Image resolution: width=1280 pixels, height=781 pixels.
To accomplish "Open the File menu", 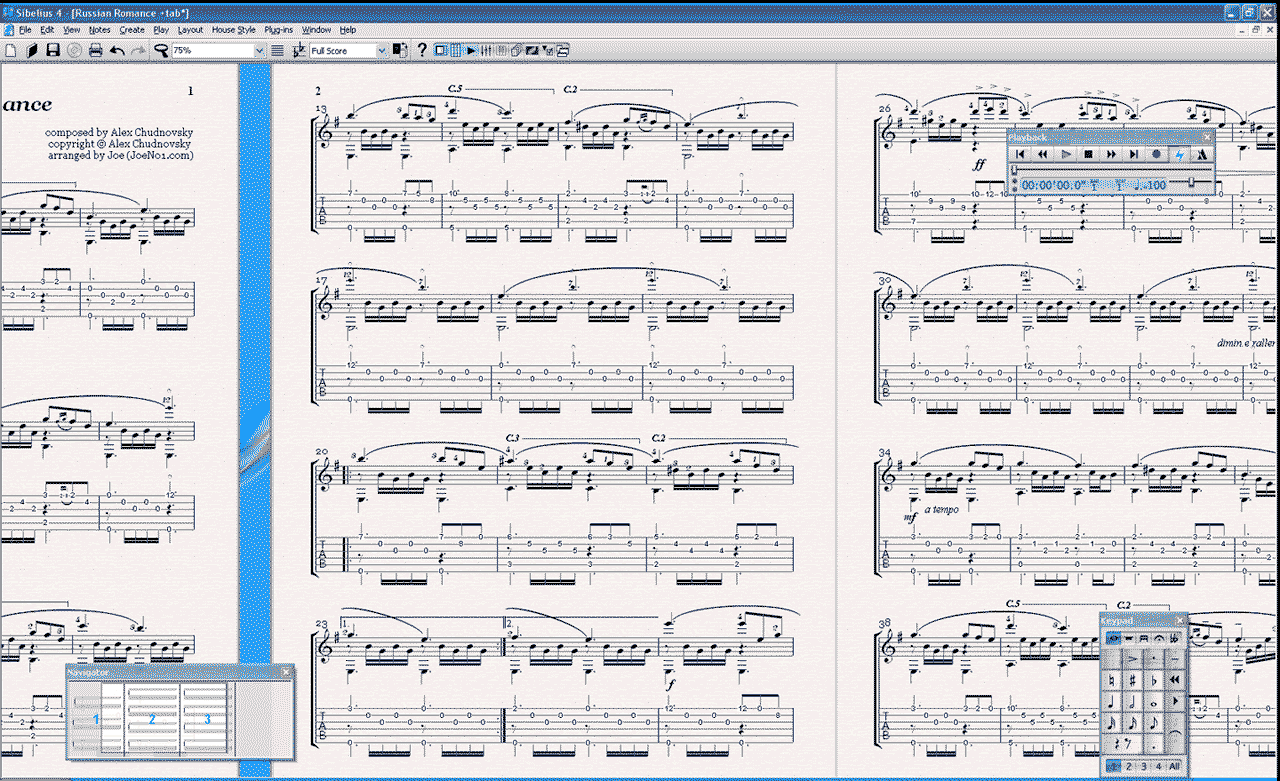I will [x=25, y=30].
